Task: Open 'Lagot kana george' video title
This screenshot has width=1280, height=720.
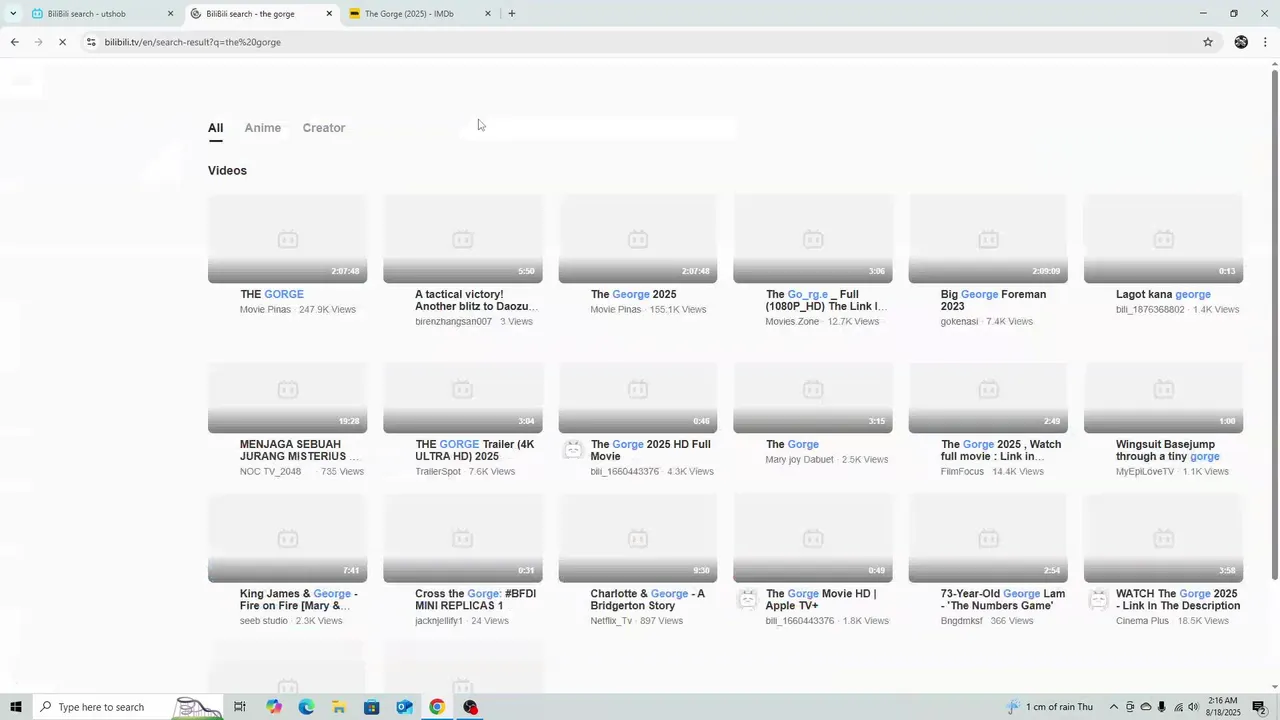Action: (x=1163, y=294)
